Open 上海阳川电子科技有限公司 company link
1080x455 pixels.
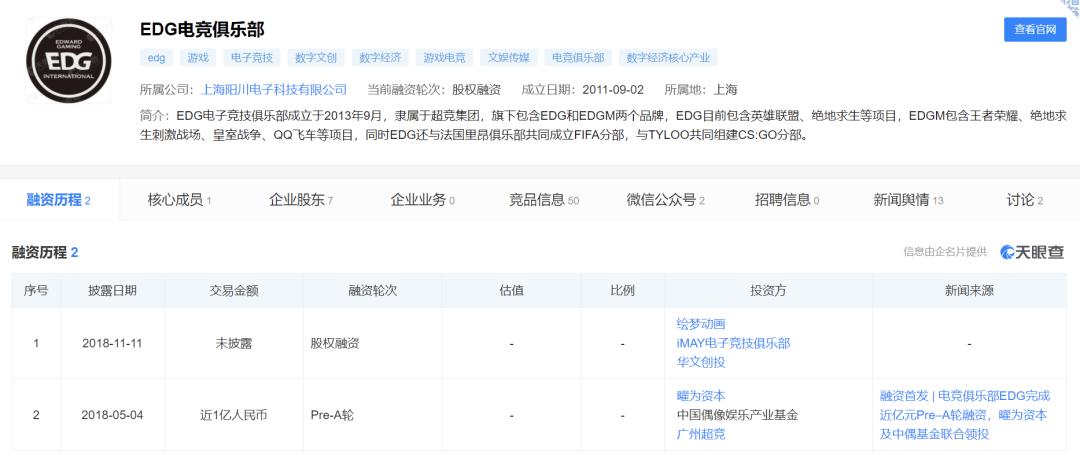[x=274, y=89]
